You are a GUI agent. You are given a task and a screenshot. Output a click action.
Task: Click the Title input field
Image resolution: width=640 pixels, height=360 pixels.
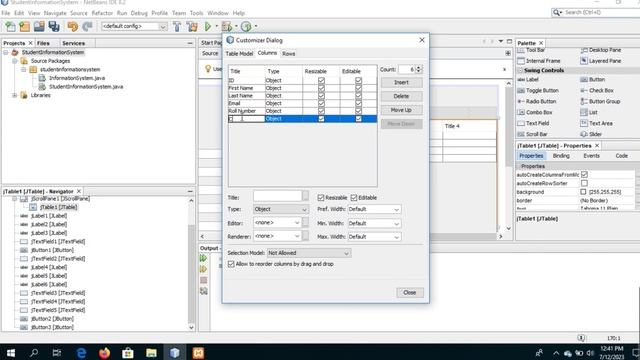pos(277,197)
